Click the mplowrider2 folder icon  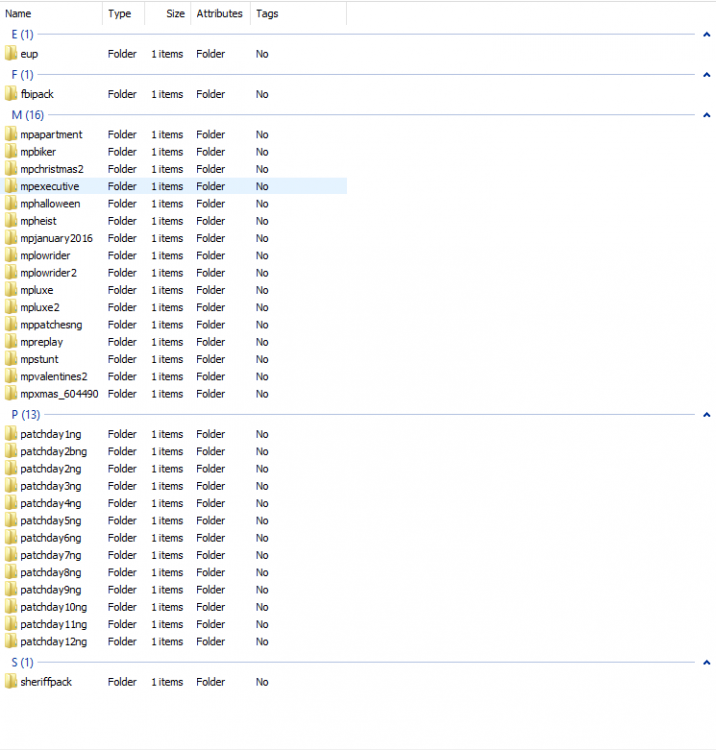[11, 272]
